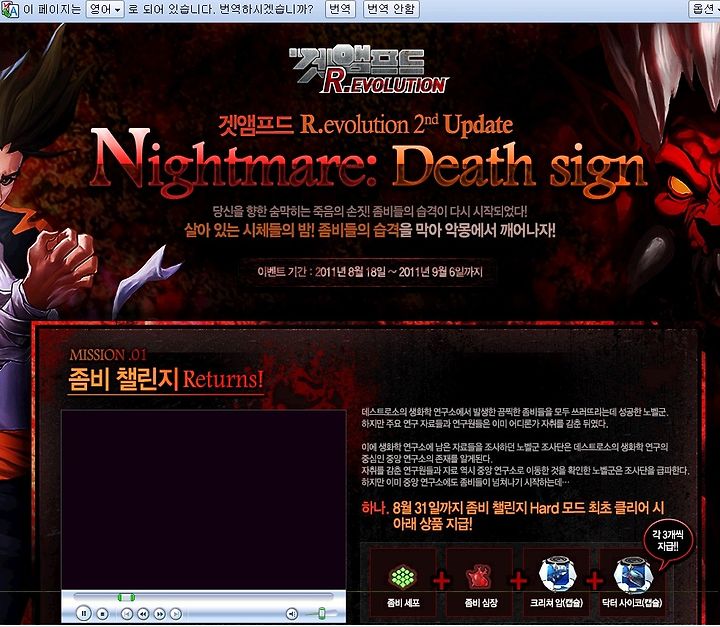The width and height of the screenshot is (720, 627).
Task: Click the video seek bar handle
Action: (x=126, y=597)
